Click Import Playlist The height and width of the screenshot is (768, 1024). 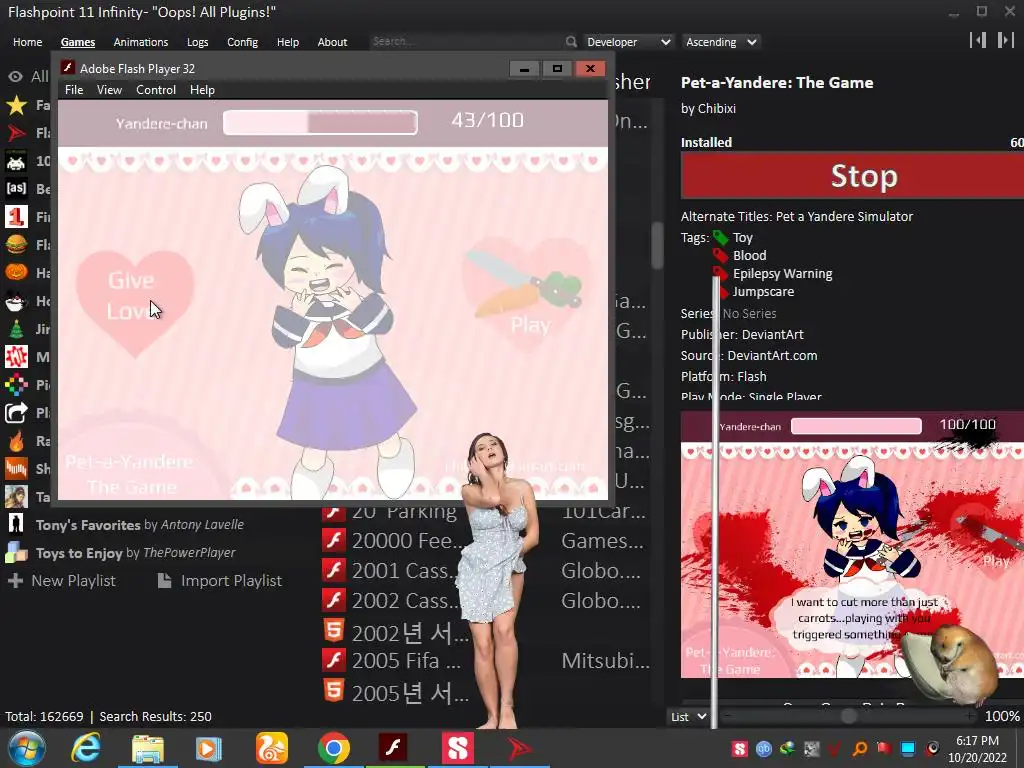(220, 581)
